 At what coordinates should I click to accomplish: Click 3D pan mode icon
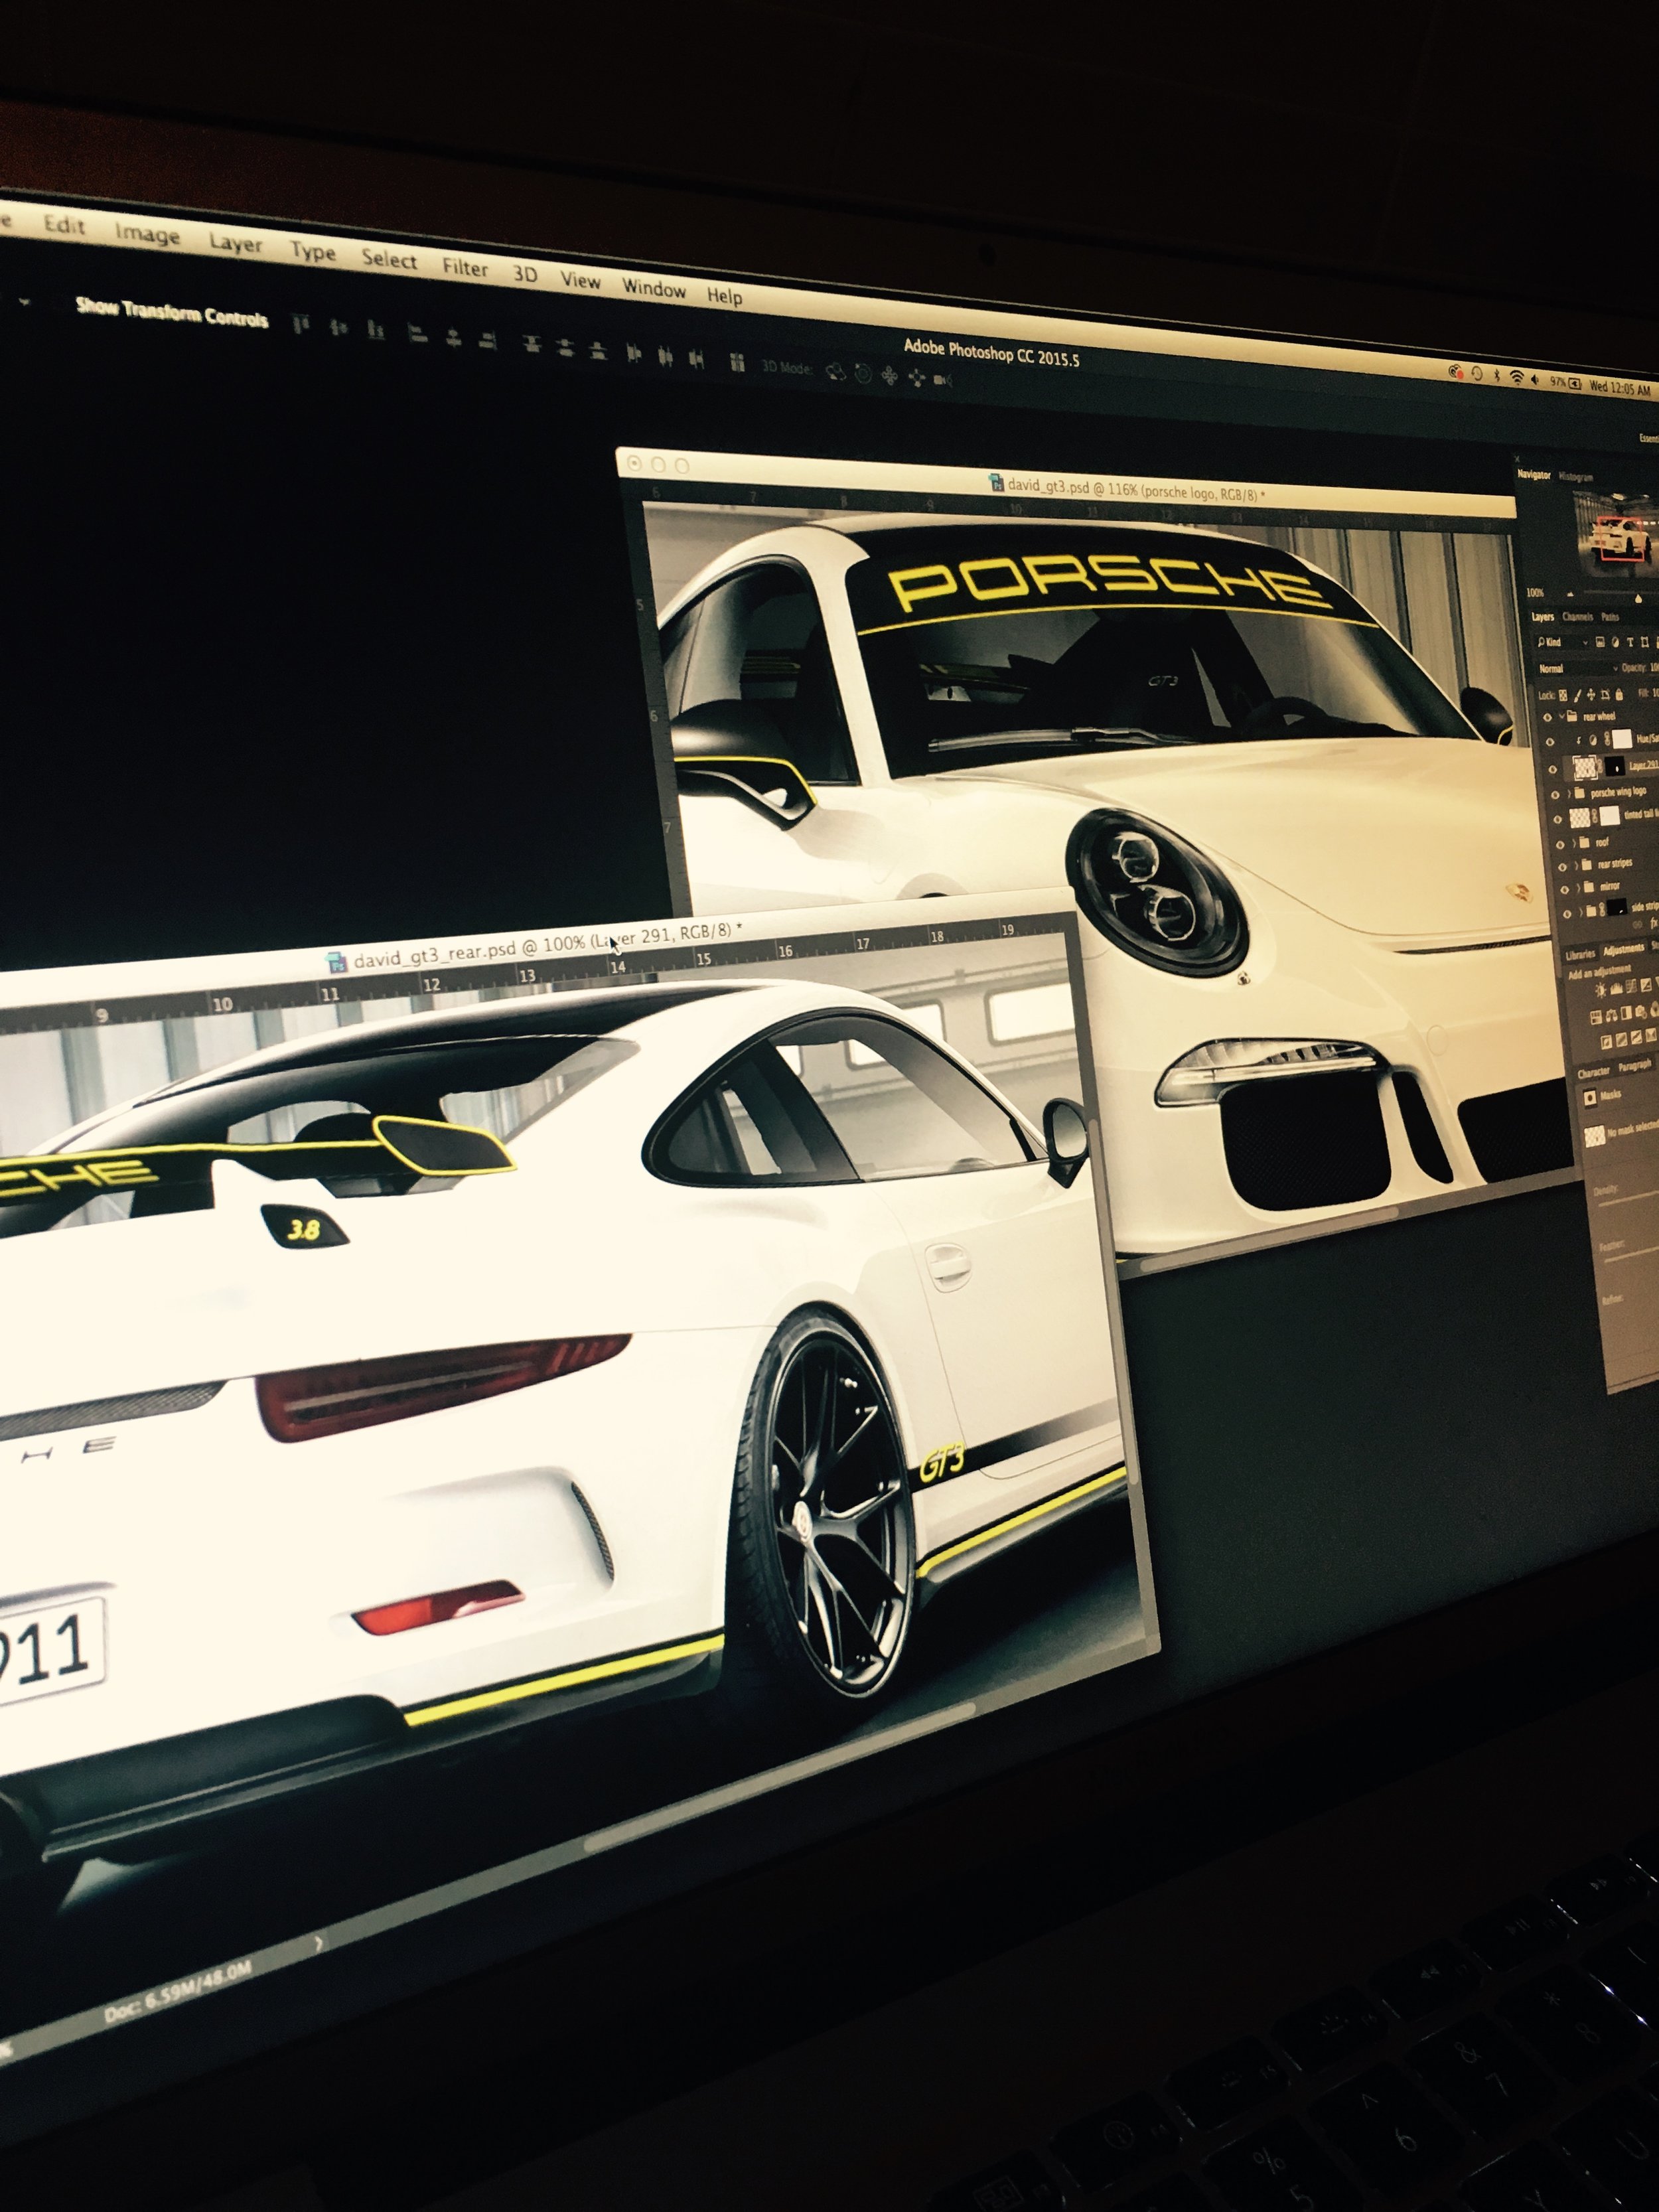click(x=889, y=377)
